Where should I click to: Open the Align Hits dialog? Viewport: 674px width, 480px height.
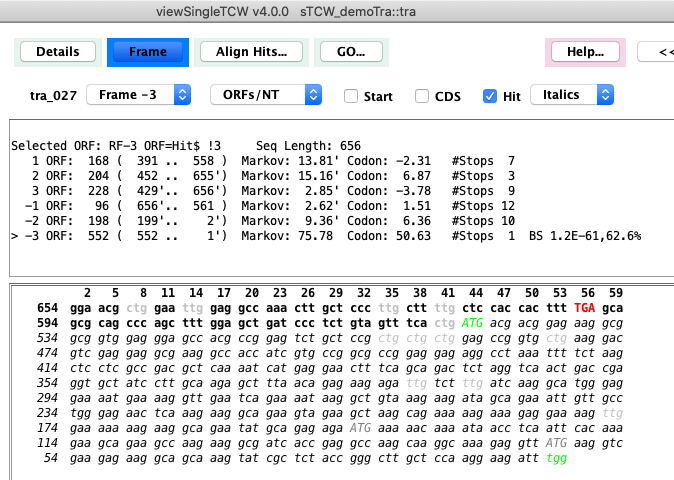[251, 51]
